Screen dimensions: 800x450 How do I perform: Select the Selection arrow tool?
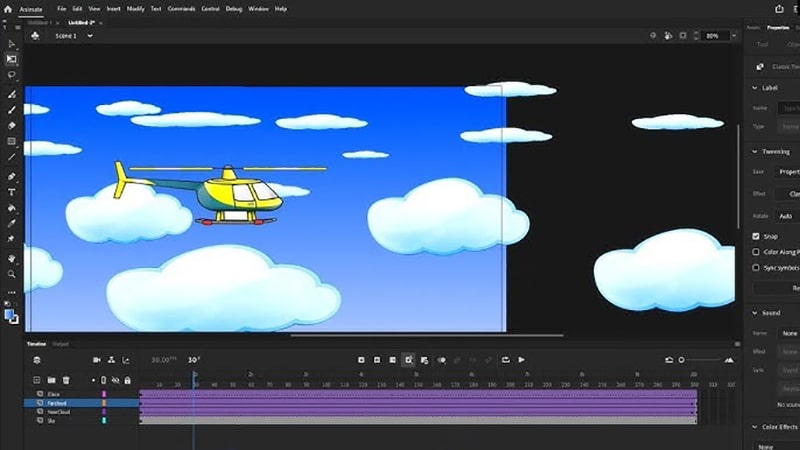11,44
